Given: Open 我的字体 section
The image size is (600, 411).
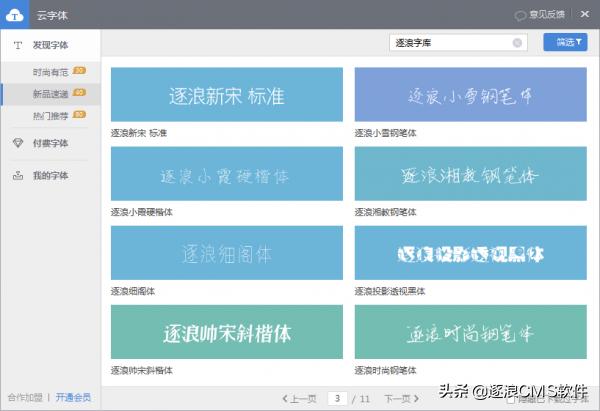Looking at the screenshot, I should point(50,176).
